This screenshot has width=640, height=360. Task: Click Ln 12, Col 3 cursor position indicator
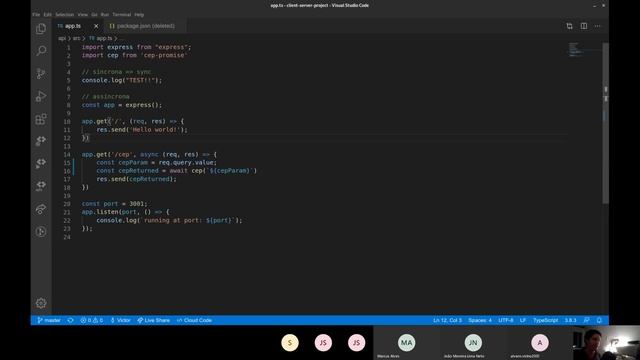[447, 320]
